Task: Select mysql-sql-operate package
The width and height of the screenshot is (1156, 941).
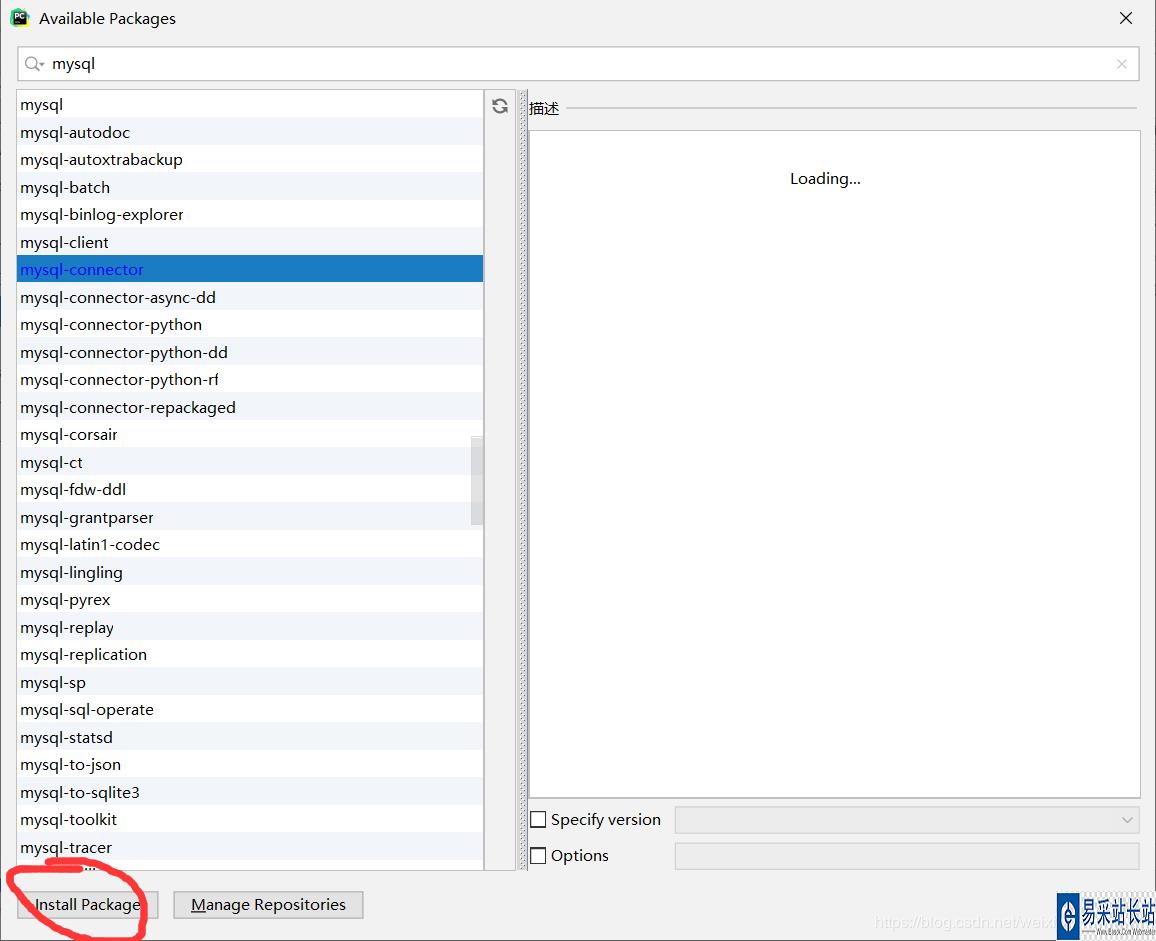Action: 250,709
